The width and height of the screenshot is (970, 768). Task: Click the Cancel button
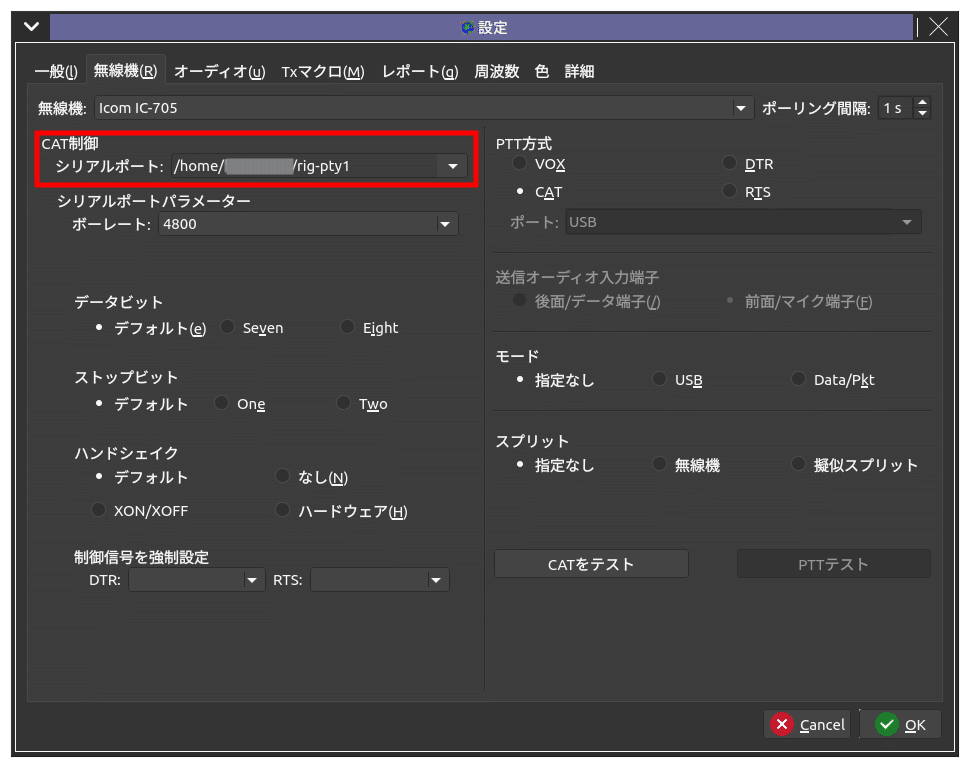807,724
